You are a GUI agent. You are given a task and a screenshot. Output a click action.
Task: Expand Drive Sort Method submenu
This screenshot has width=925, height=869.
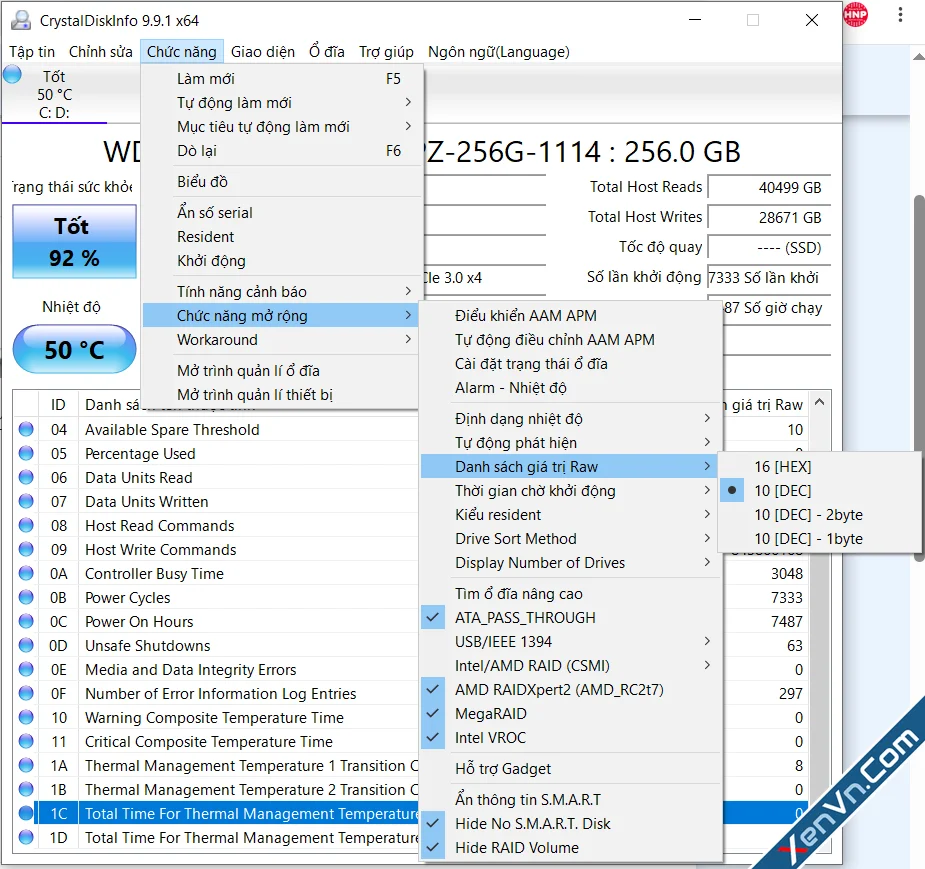click(571, 538)
